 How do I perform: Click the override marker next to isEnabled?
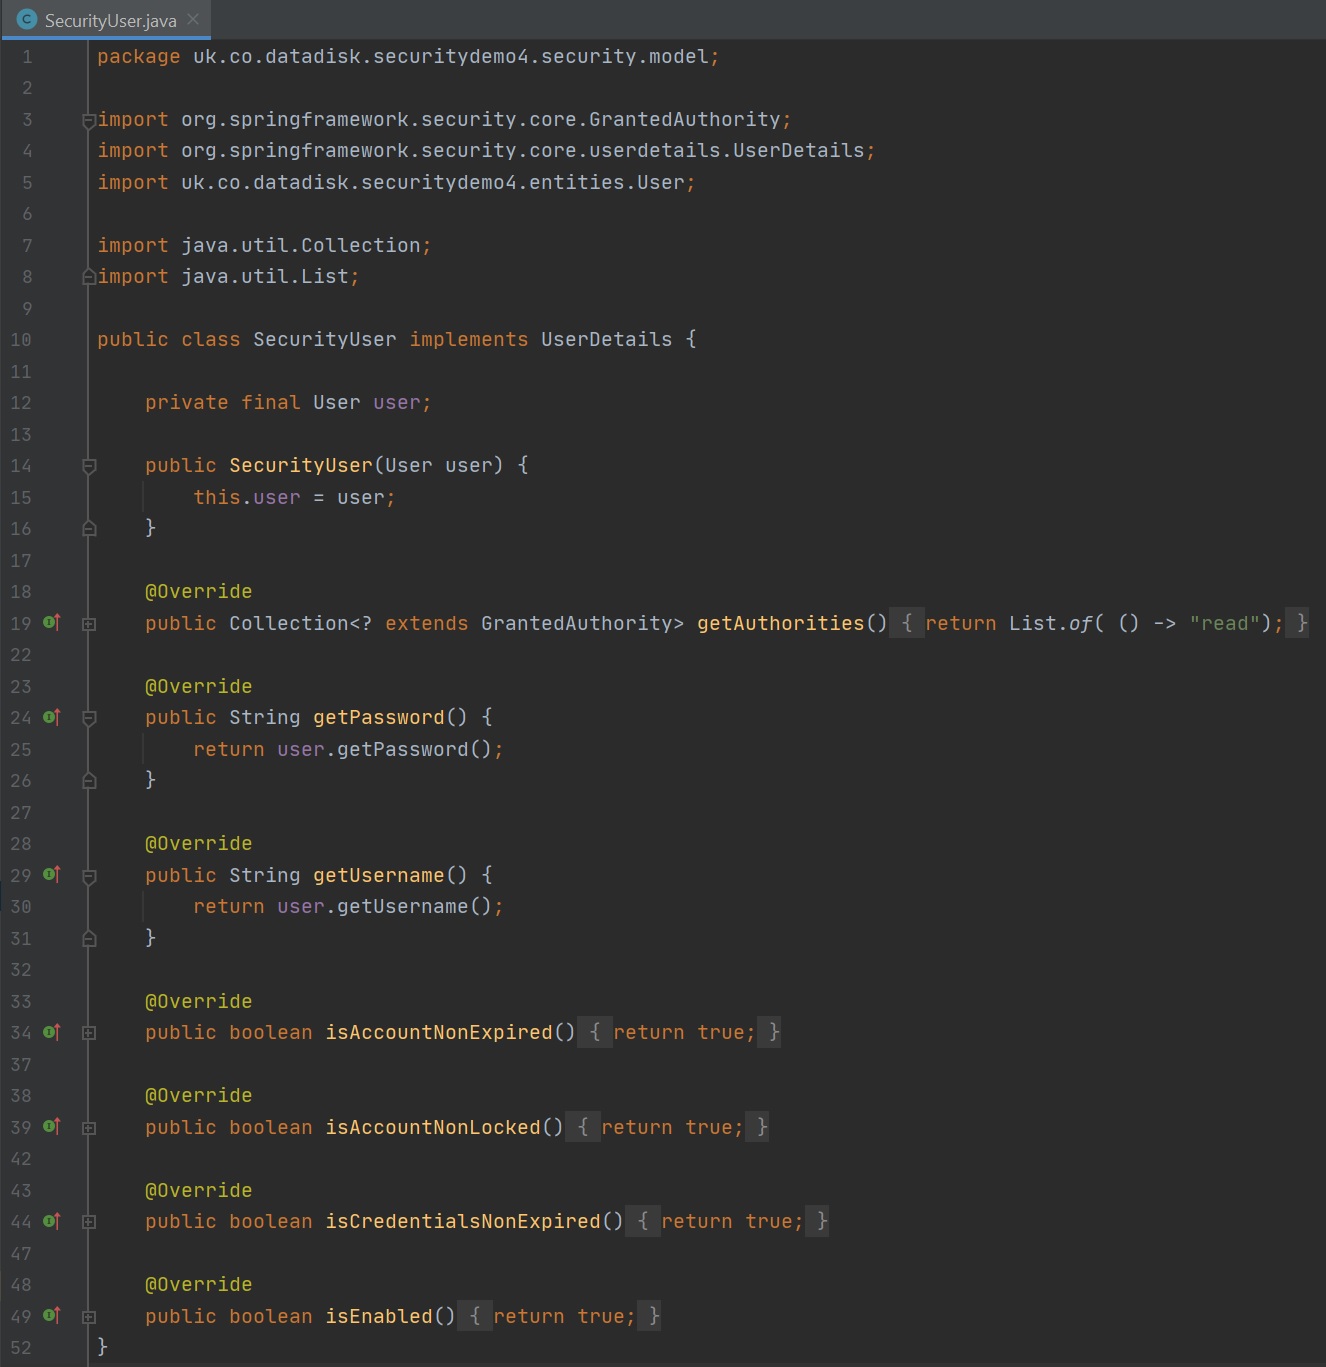click(52, 1316)
